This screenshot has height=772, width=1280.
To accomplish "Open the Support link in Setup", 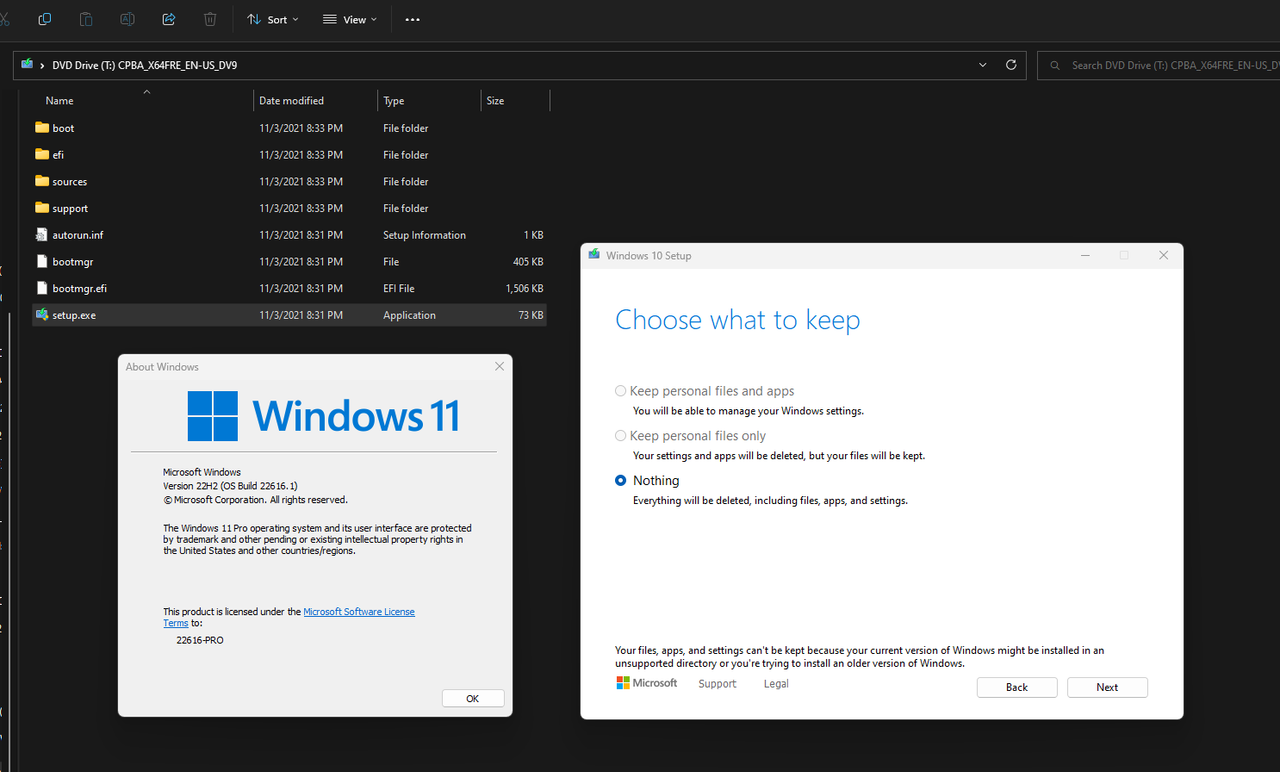I will (x=717, y=684).
